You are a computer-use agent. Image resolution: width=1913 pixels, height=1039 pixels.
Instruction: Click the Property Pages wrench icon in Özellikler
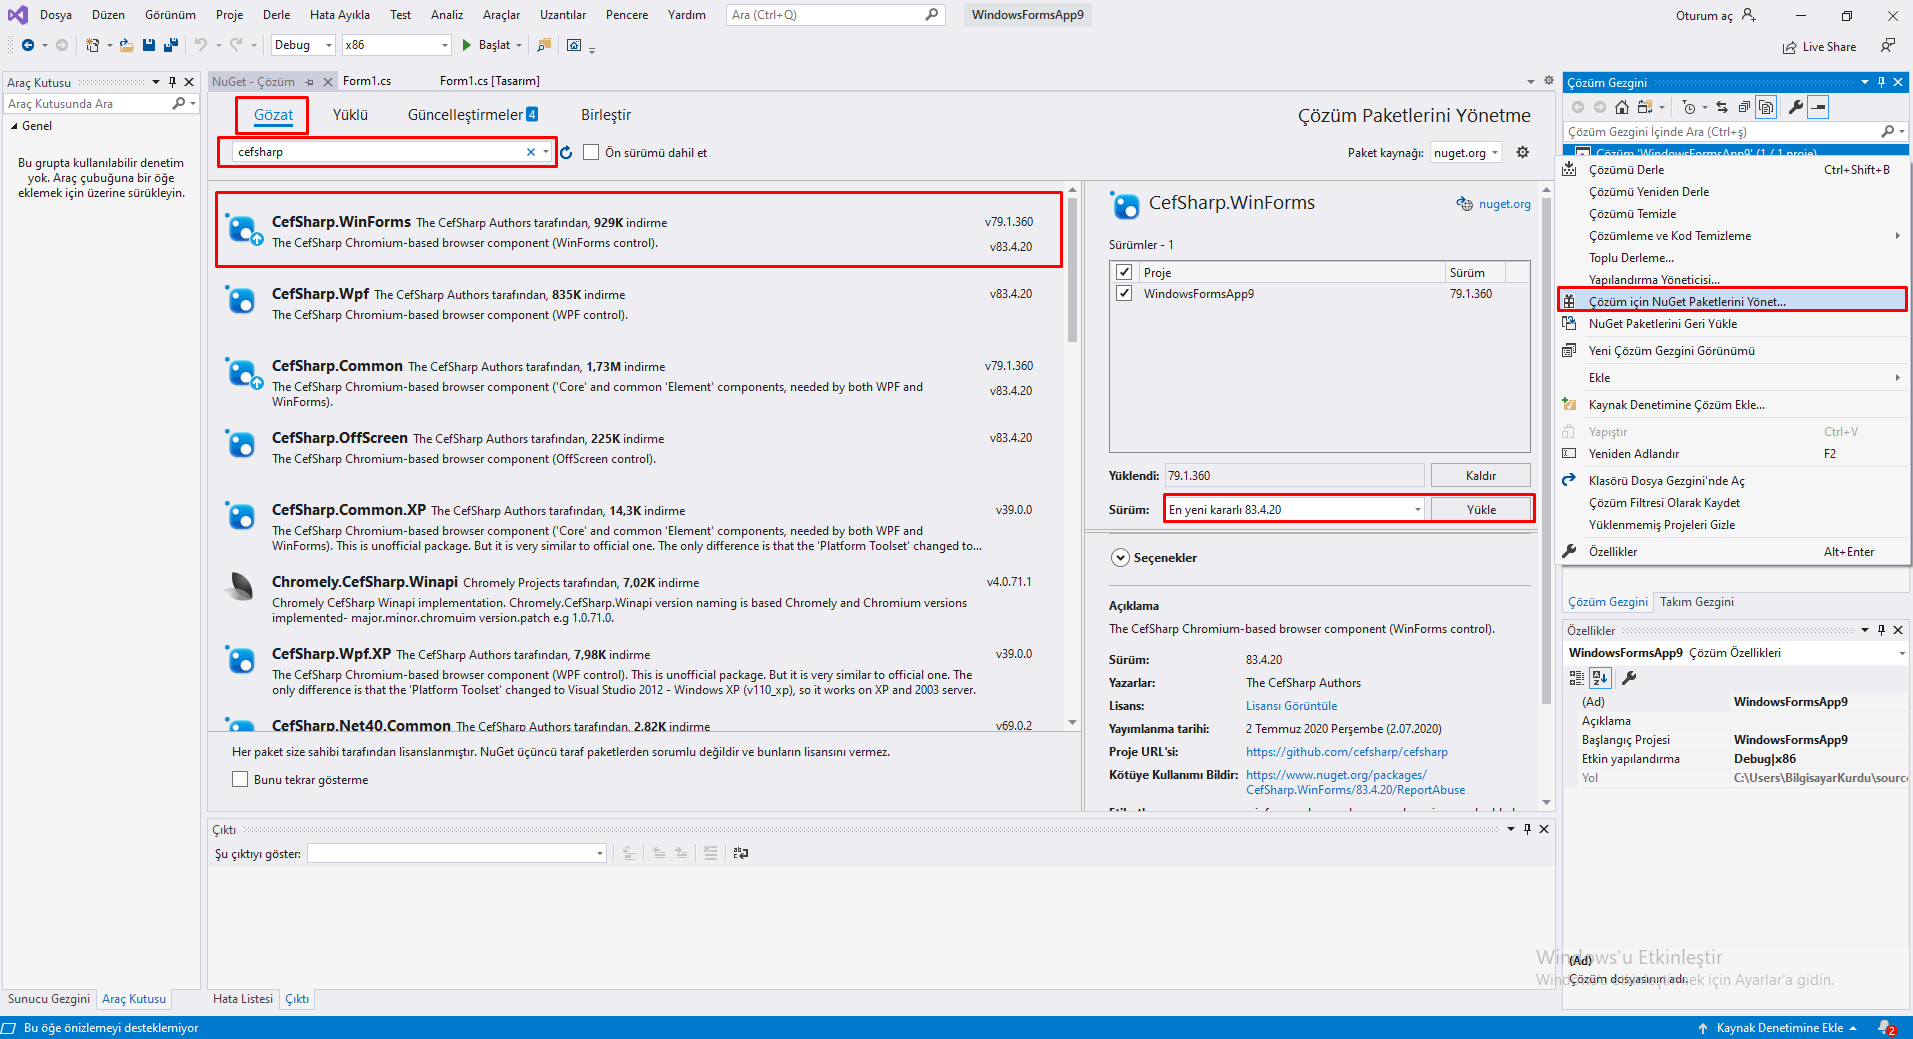click(x=1629, y=678)
